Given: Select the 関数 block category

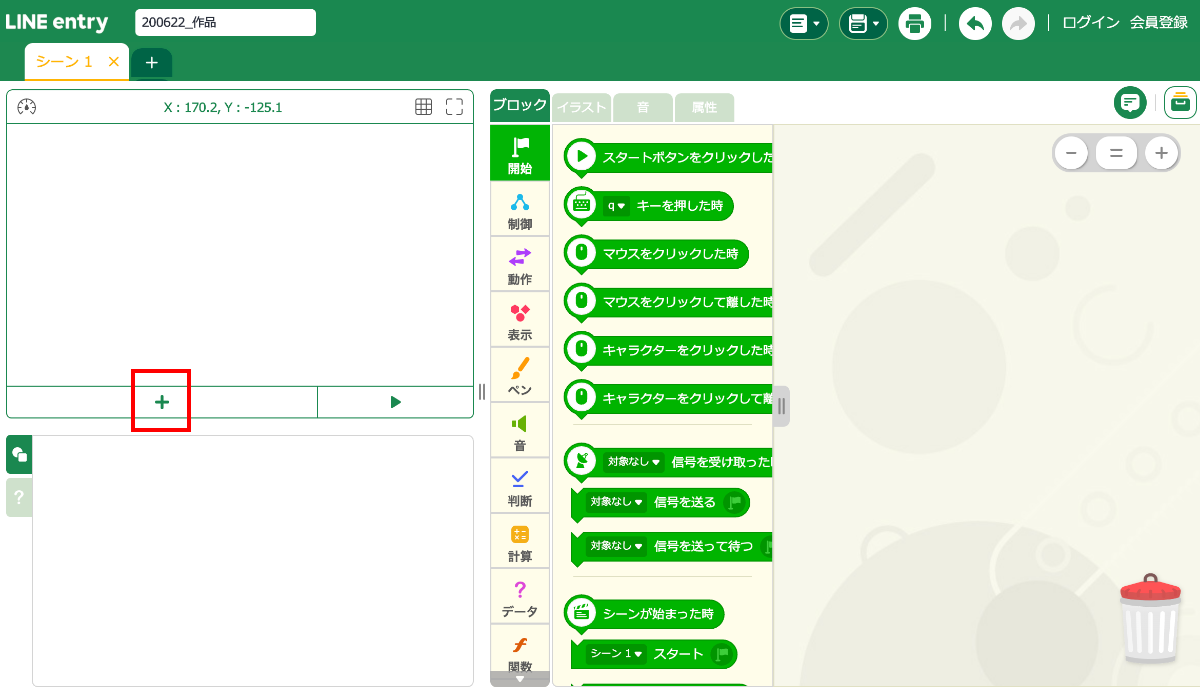Looking at the screenshot, I should point(520,649).
